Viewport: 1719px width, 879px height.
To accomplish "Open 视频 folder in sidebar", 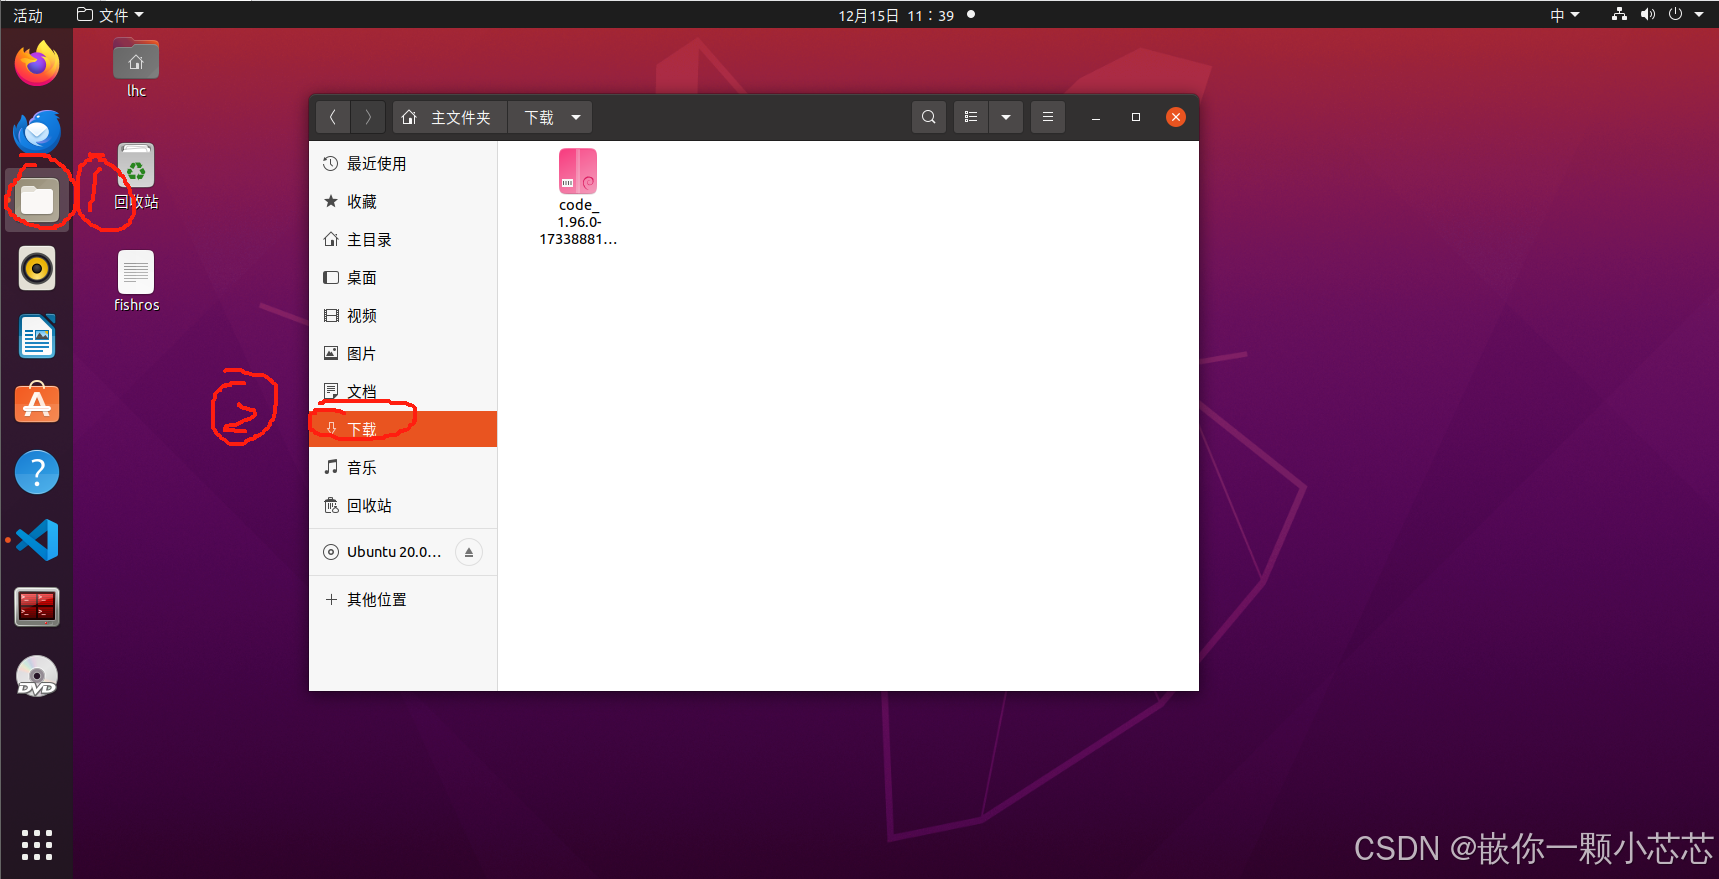I will (x=403, y=316).
